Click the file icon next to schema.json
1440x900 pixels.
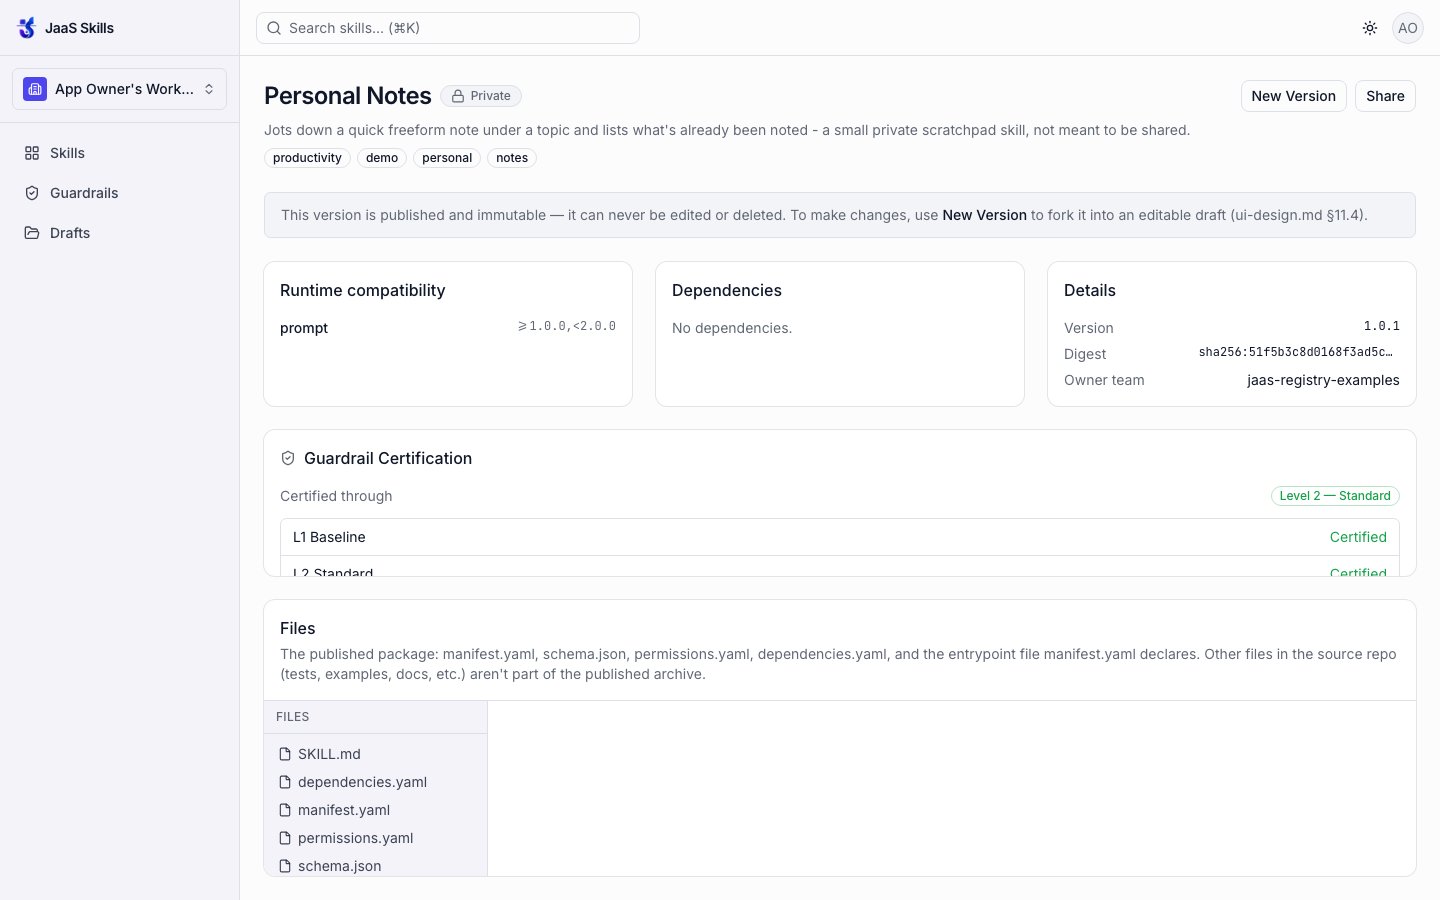[285, 866]
